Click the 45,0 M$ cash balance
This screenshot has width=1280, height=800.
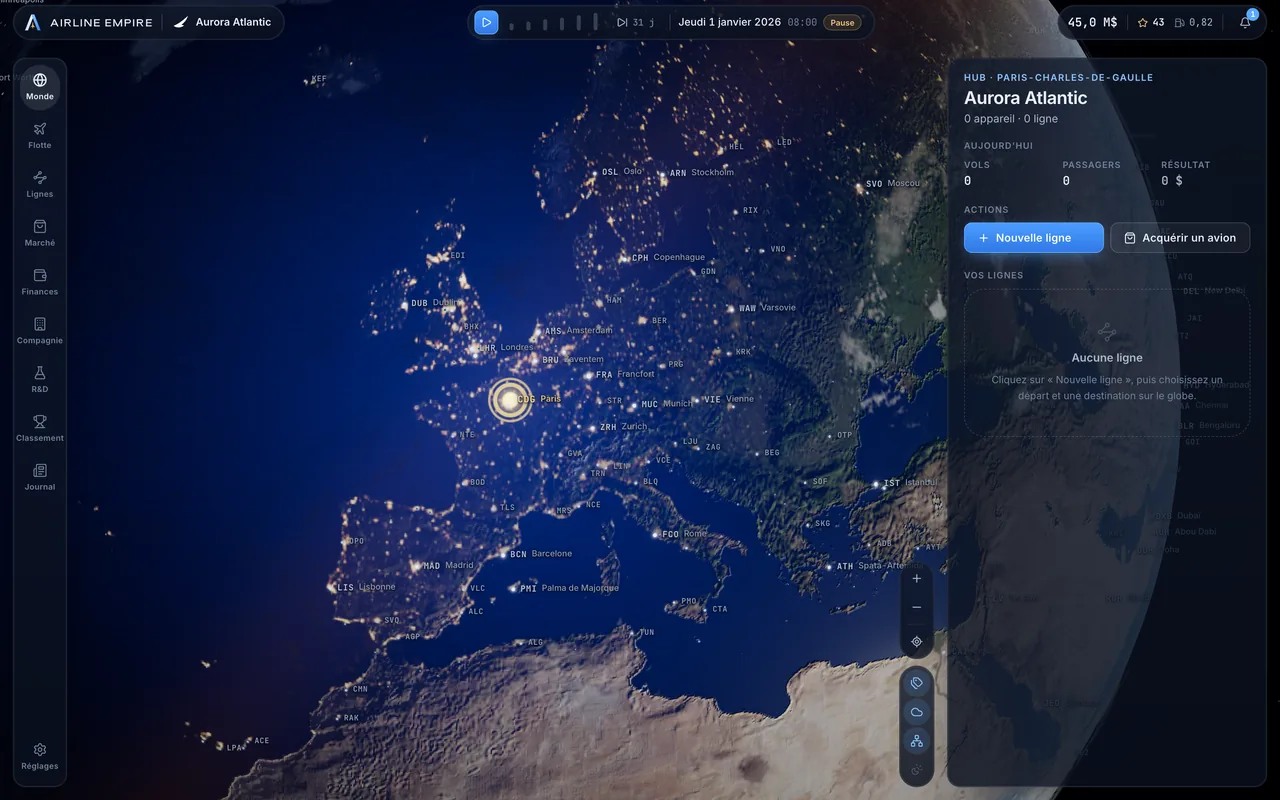(x=1092, y=22)
